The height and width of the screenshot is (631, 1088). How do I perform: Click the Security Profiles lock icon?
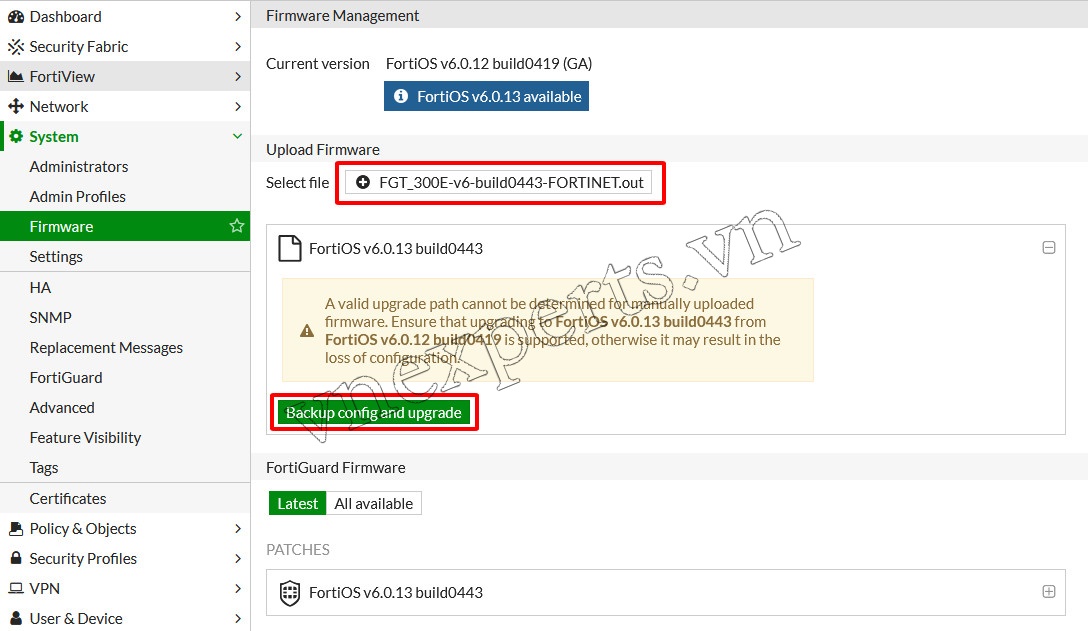tap(16, 559)
